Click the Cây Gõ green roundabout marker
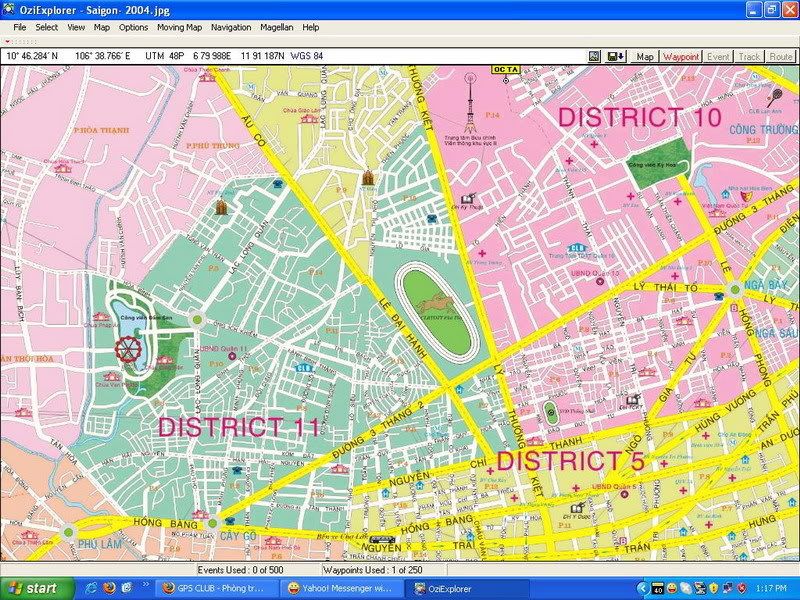The height and width of the screenshot is (600, 800). pos(213,523)
